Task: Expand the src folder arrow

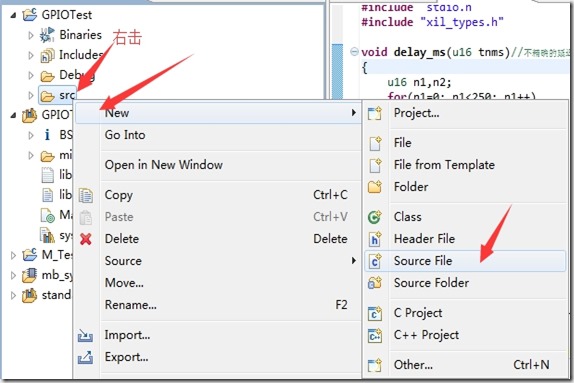Action: click(31, 96)
